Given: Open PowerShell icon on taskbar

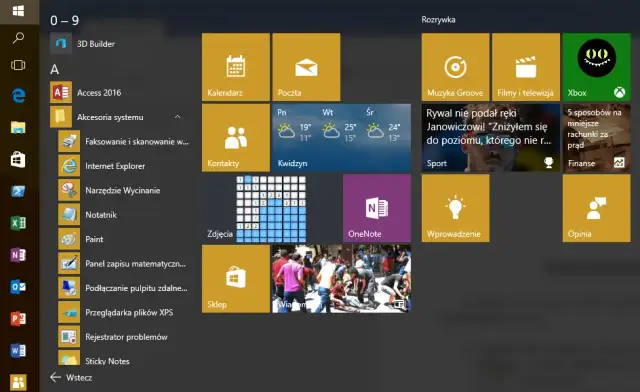Looking at the screenshot, I should pyautogui.click(x=18, y=191).
